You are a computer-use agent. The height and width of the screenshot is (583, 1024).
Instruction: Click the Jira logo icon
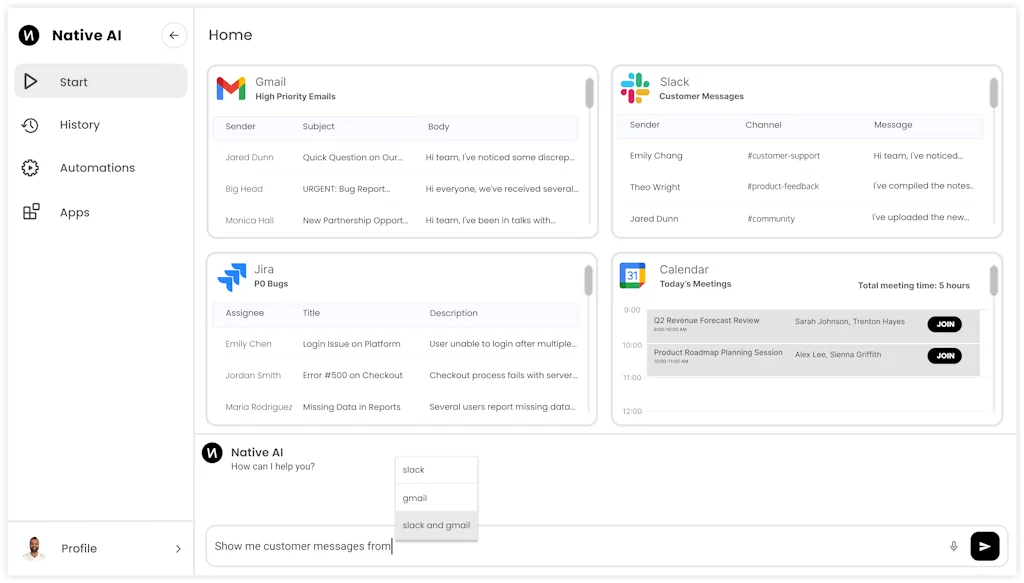[x=232, y=276]
